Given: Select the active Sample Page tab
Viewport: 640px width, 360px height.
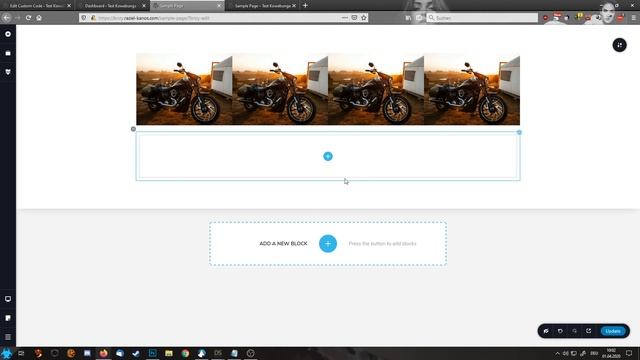Looking at the screenshot, I should pyautogui.click(x=187, y=6).
